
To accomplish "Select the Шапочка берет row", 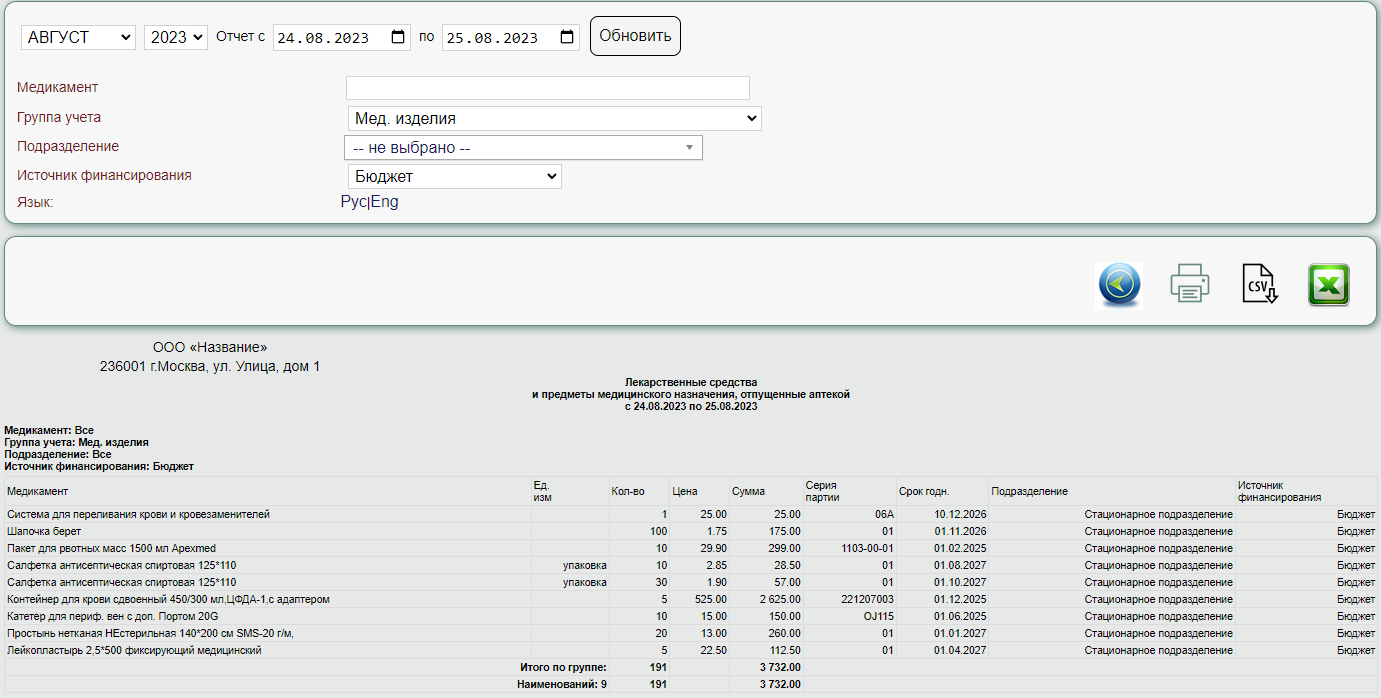I will click(45, 531).
